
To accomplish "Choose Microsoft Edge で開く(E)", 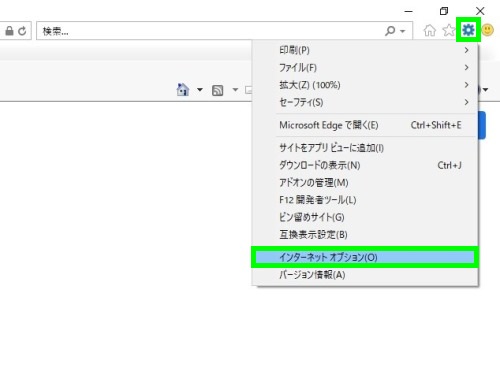I will 365,125.
